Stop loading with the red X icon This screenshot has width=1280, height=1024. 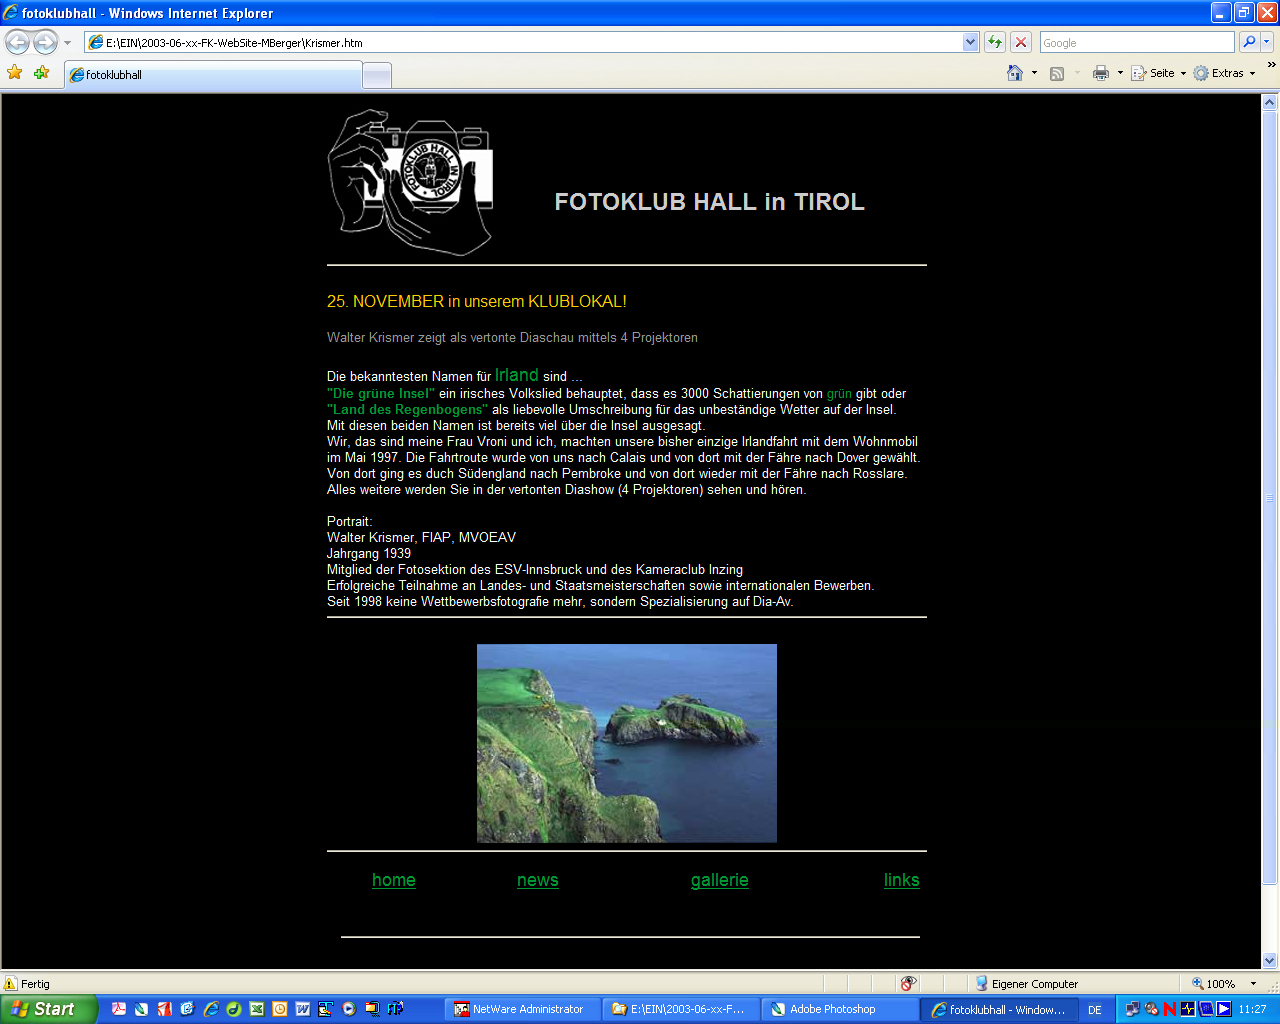[1020, 42]
